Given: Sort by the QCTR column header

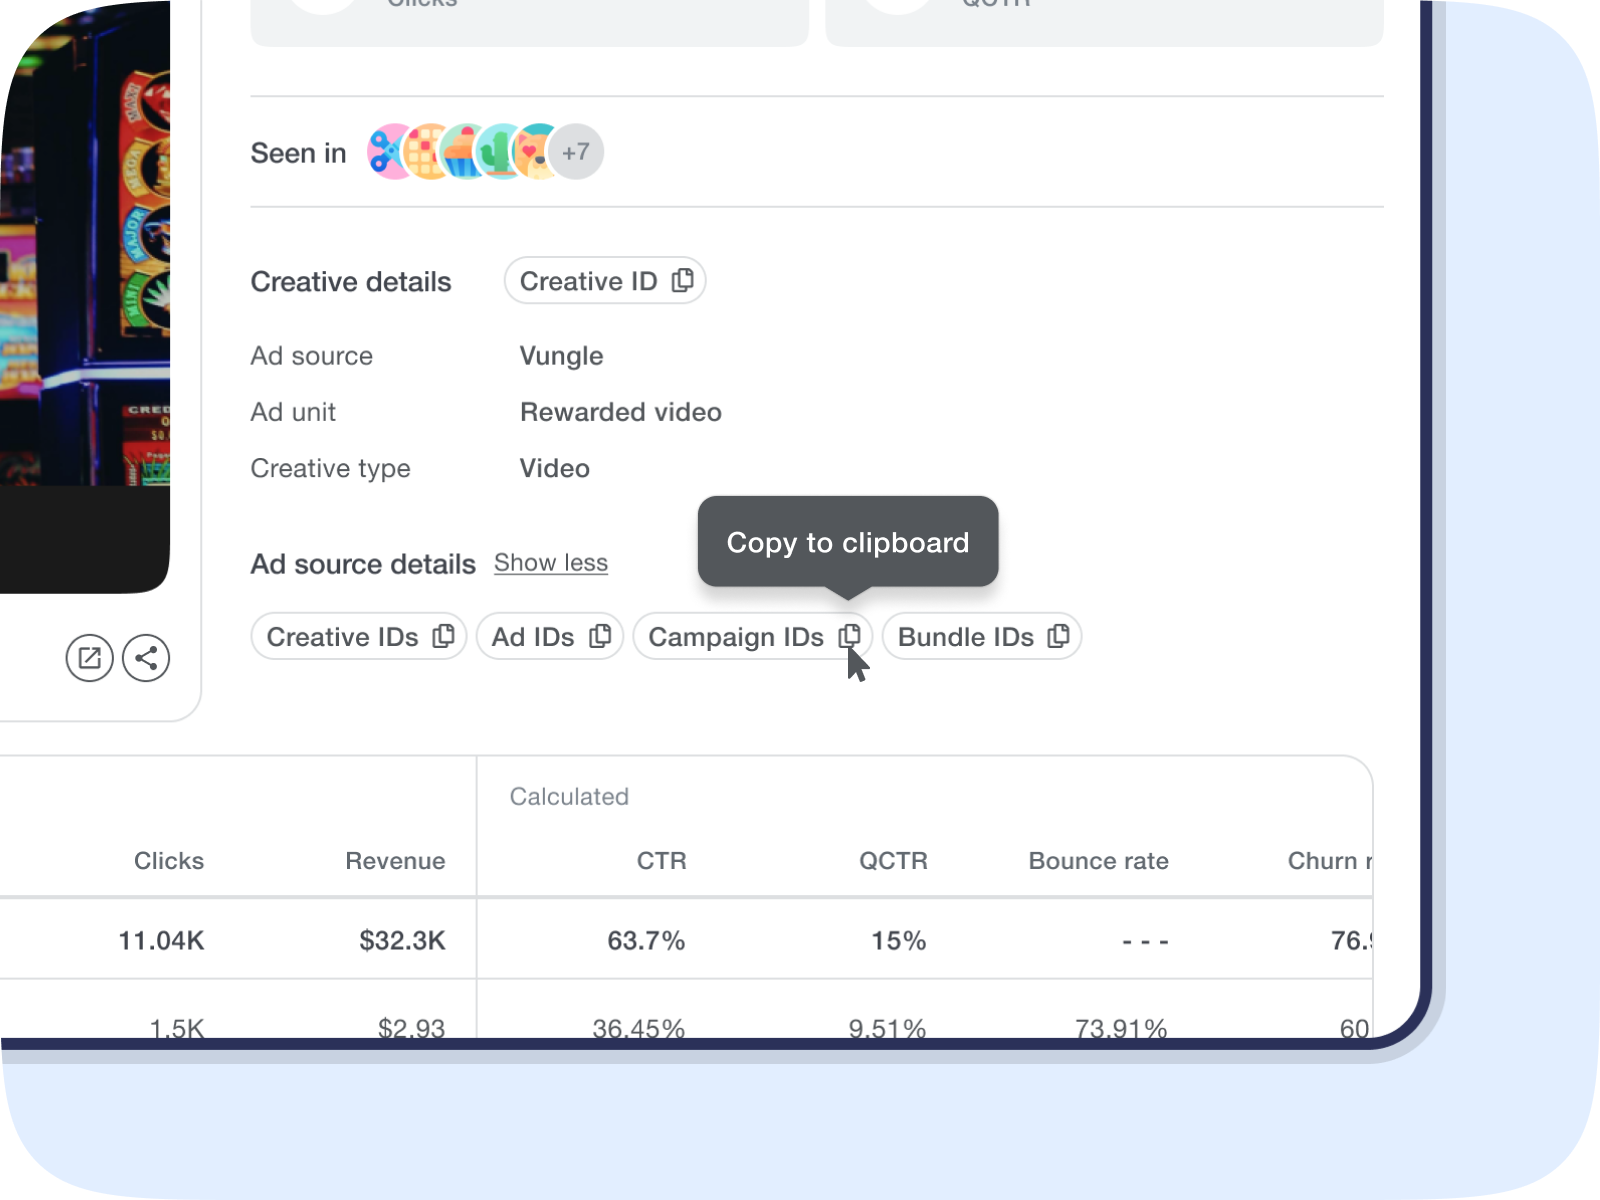Looking at the screenshot, I should [893, 861].
